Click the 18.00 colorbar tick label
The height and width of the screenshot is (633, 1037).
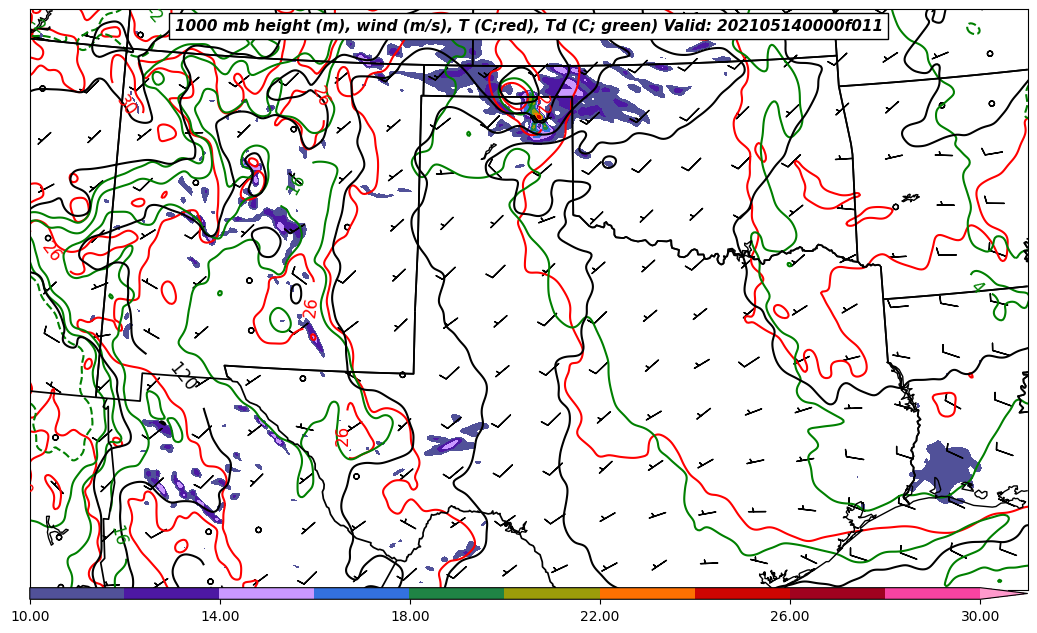pyautogui.click(x=409, y=616)
